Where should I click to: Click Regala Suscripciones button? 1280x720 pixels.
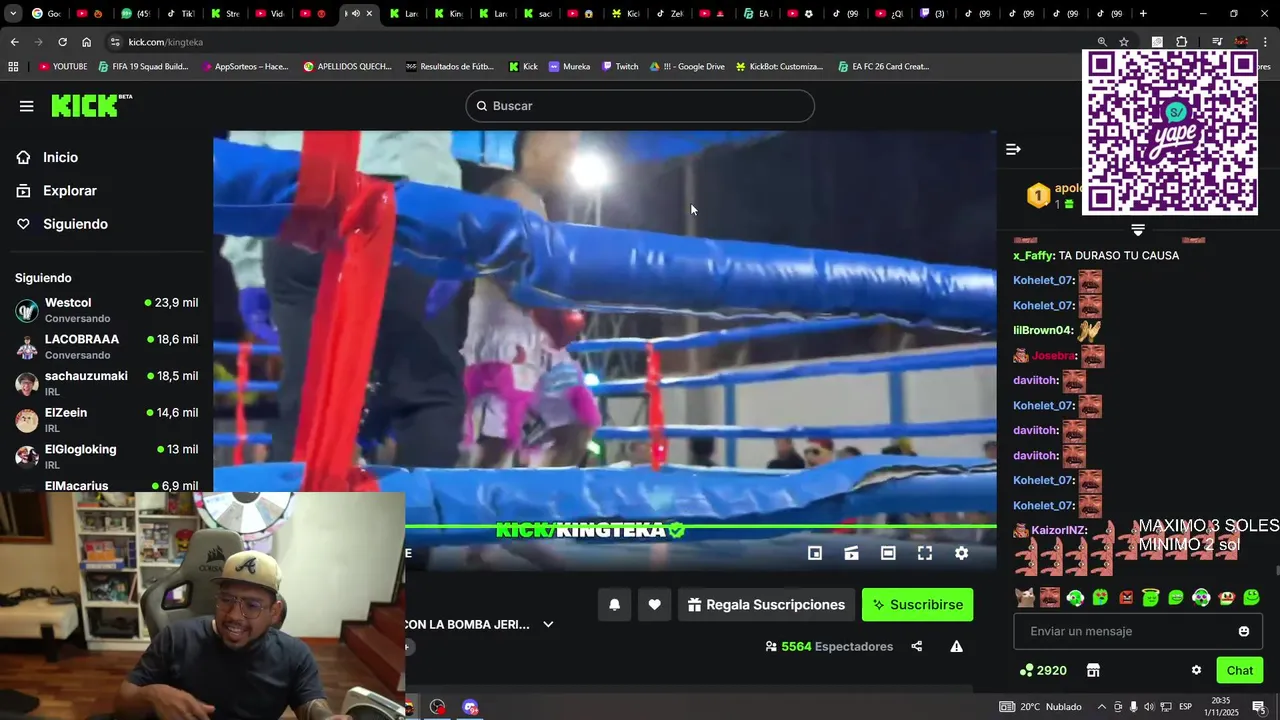tap(766, 604)
